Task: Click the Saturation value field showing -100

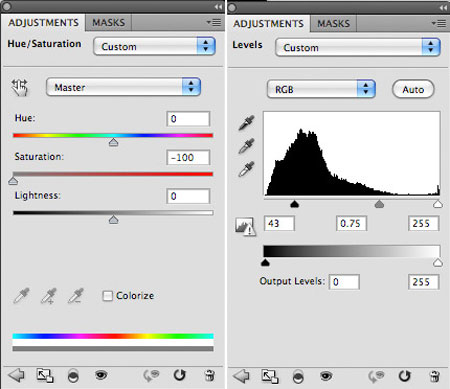Action: point(188,157)
